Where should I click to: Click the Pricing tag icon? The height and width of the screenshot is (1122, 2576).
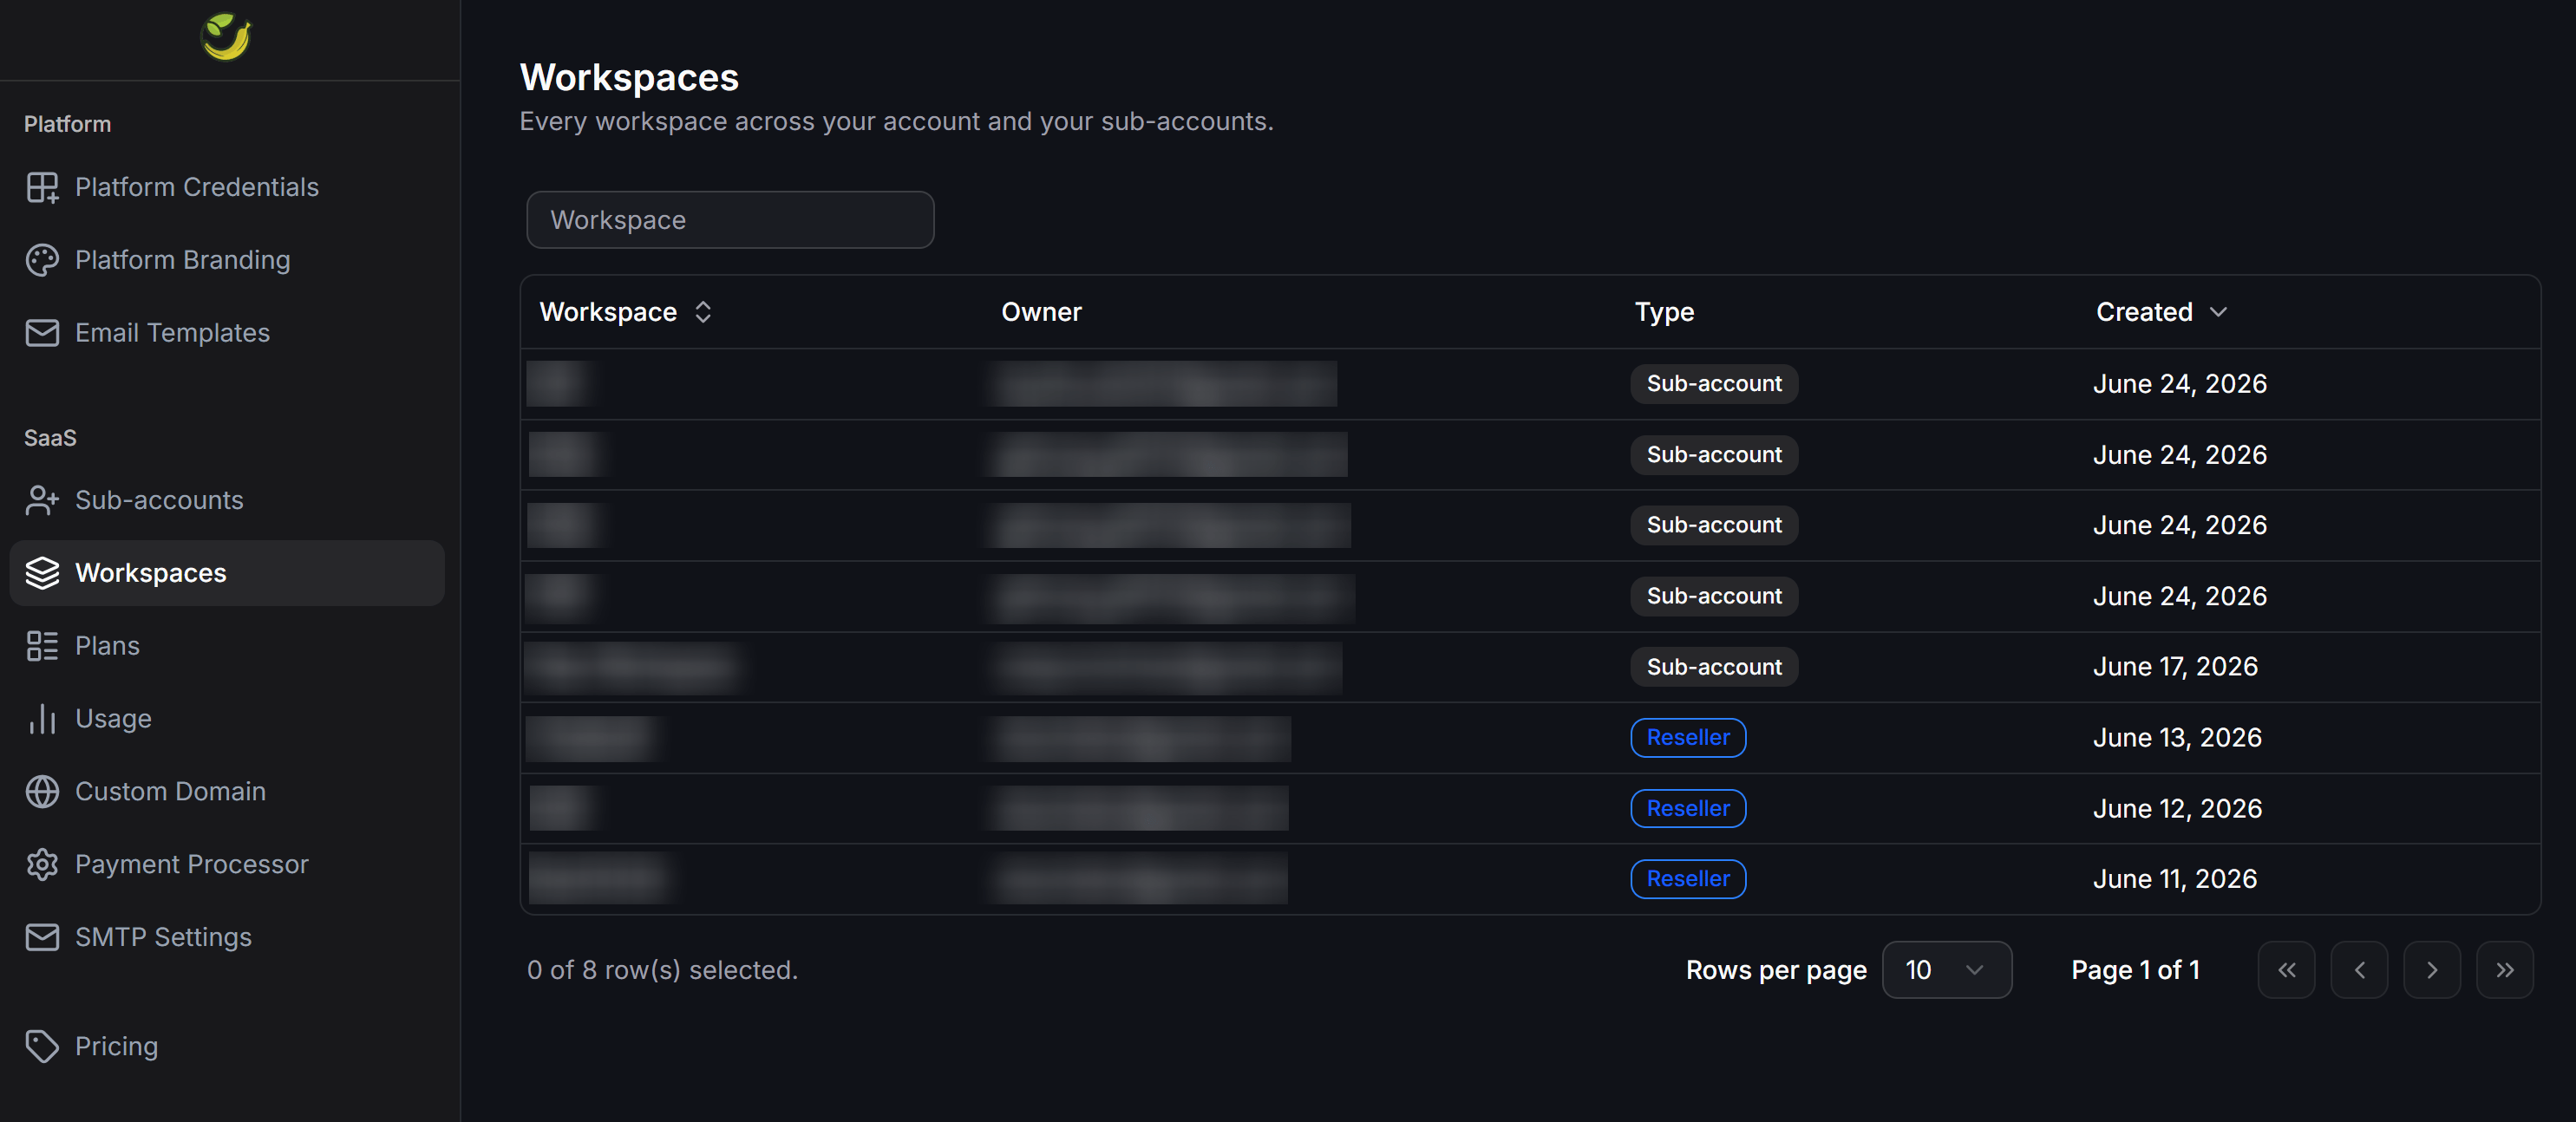click(42, 1046)
